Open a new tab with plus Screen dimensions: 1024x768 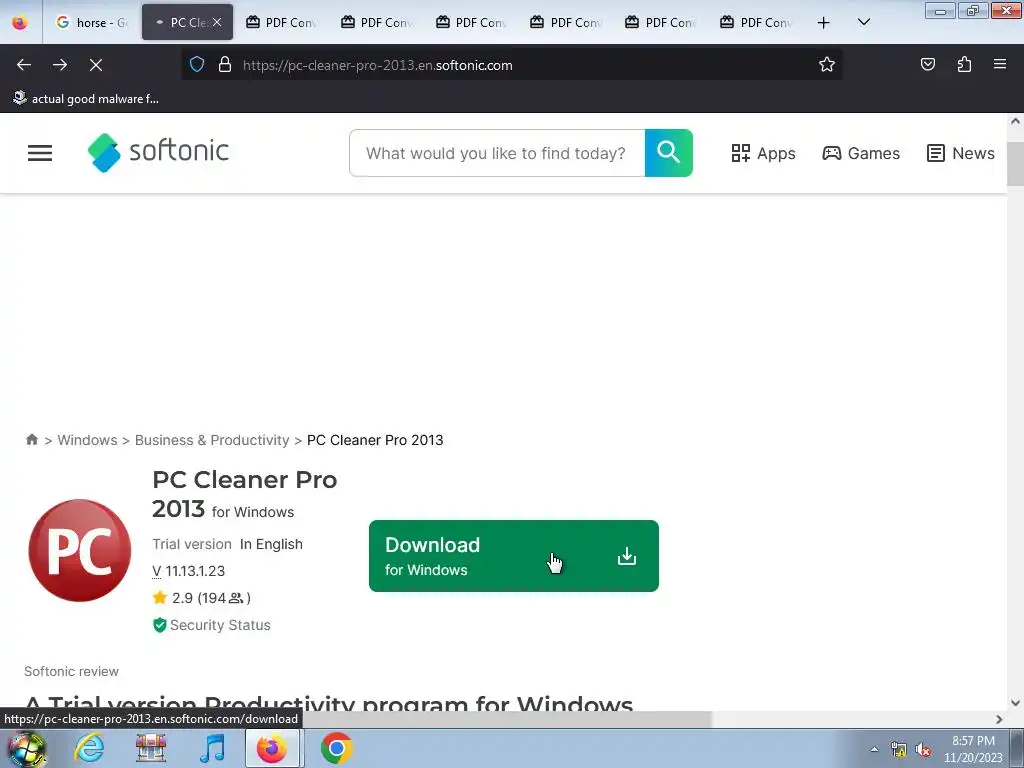[x=824, y=23]
